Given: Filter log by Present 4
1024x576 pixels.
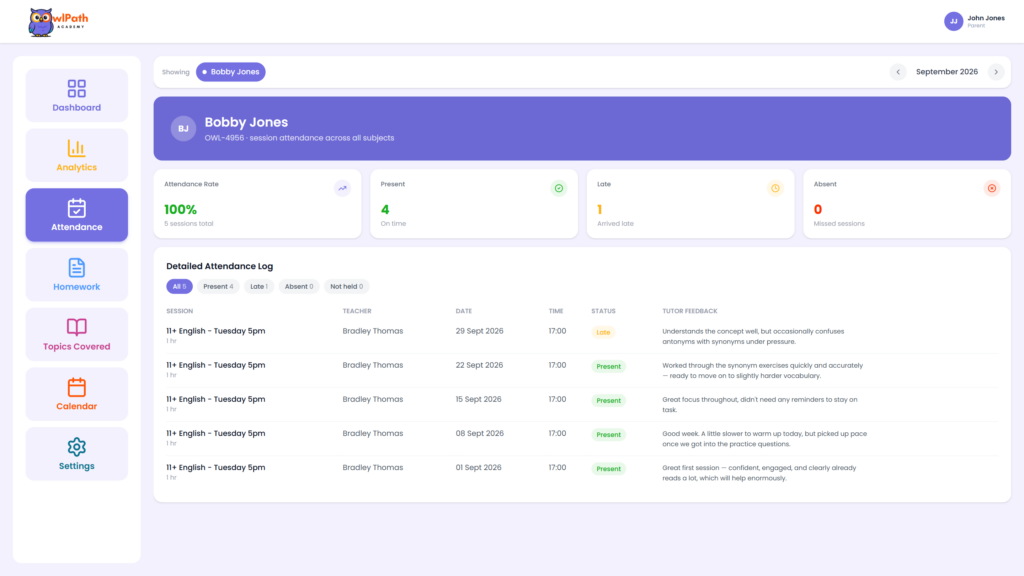Looking at the screenshot, I should pos(218,287).
